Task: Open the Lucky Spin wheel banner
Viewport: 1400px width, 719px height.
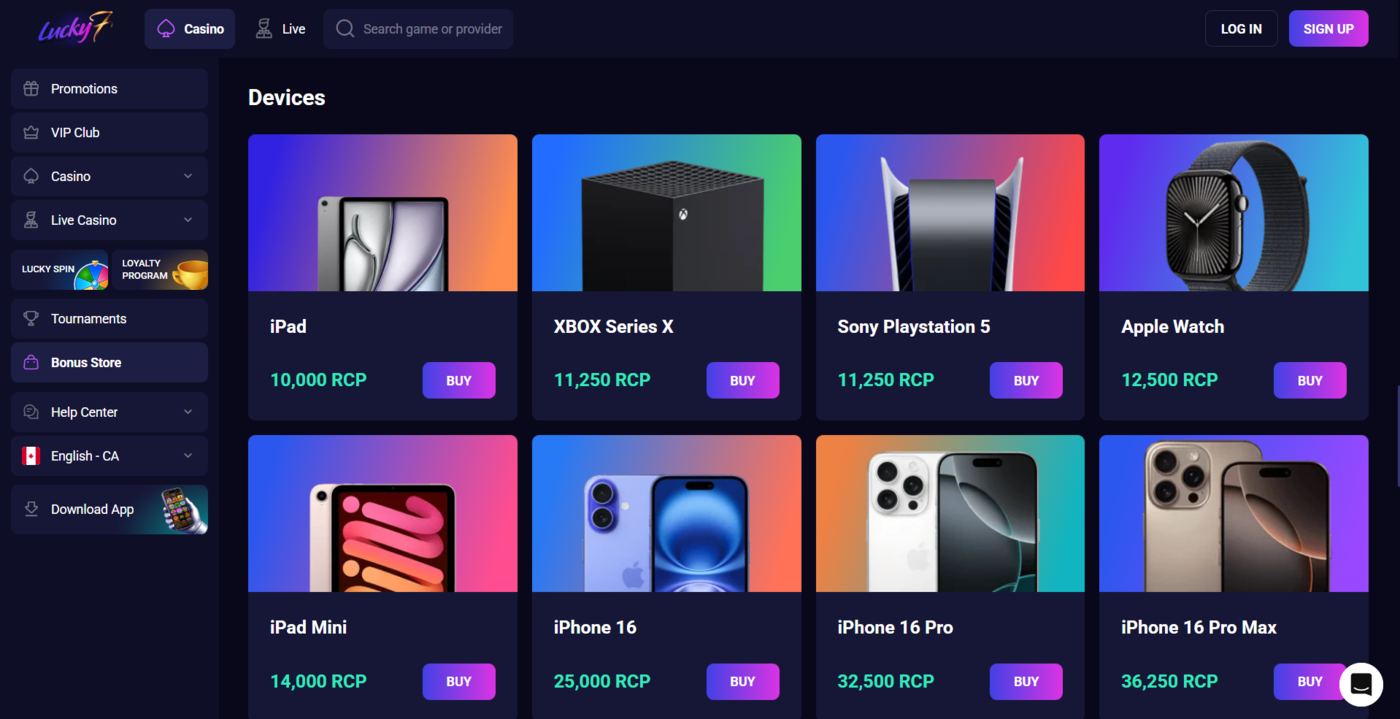Action: tap(60, 270)
